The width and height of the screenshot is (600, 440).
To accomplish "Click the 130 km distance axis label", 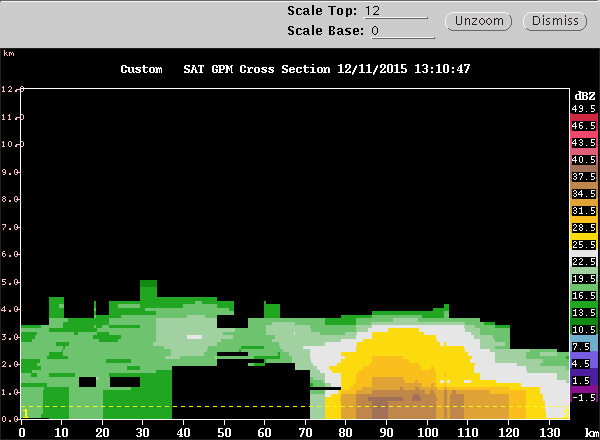I will (x=549, y=433).
